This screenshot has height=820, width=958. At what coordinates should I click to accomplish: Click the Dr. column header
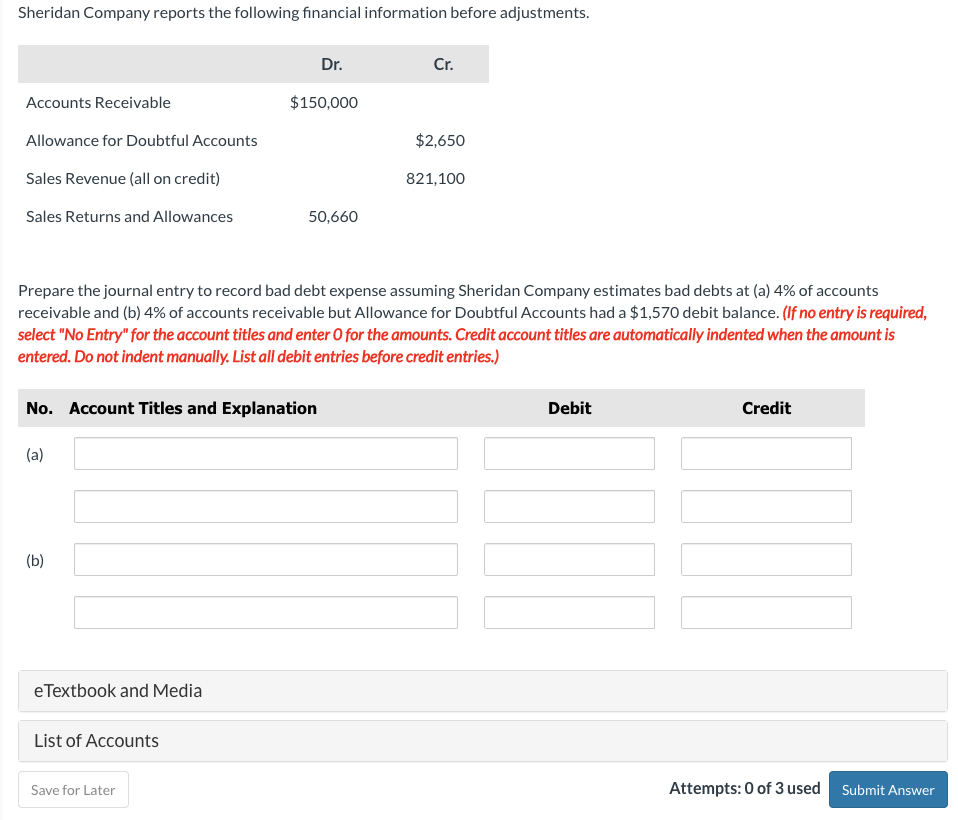point(332,64)
